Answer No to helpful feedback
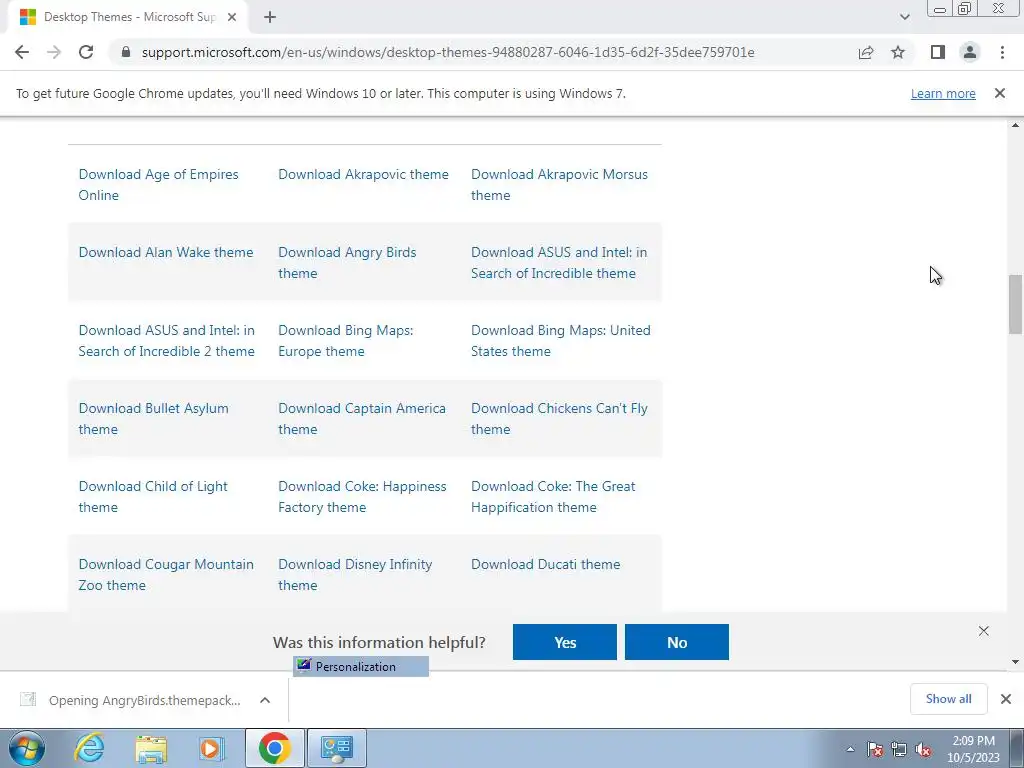1024x768 pixels. (677, 642)
